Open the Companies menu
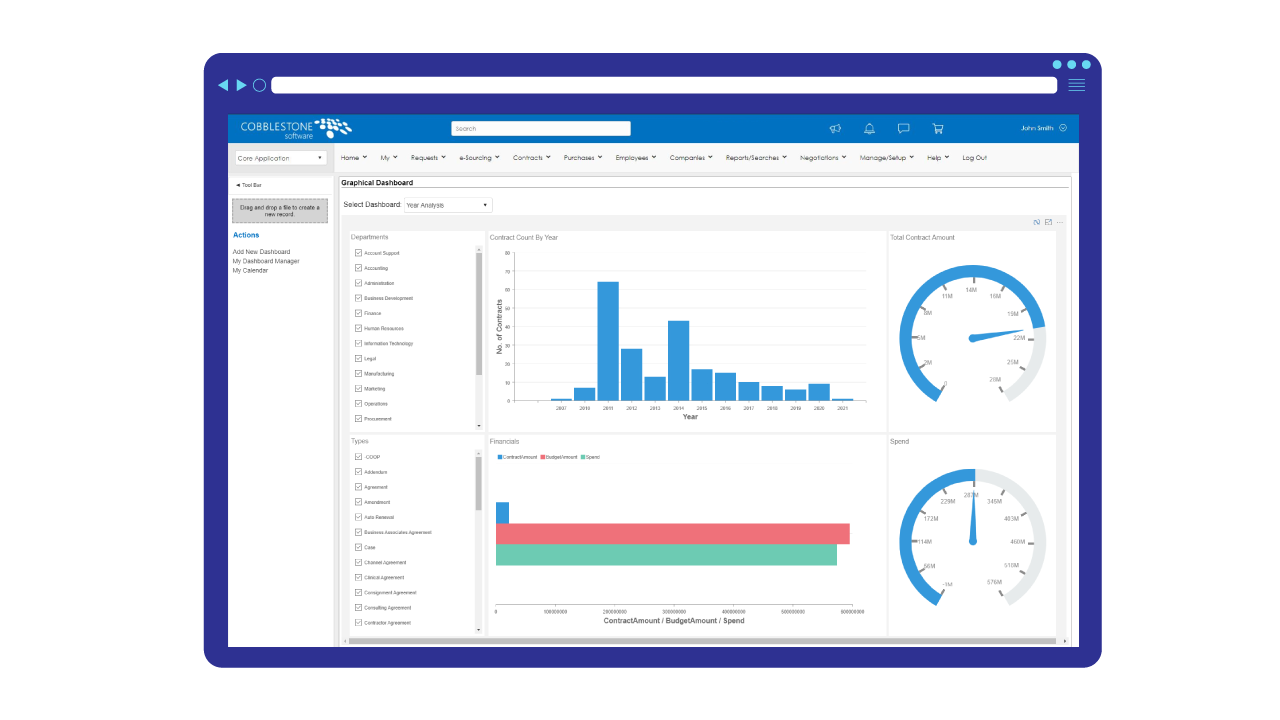This screenshot has height=720, width=1280. pyautogui.click(x=691, y=158)
